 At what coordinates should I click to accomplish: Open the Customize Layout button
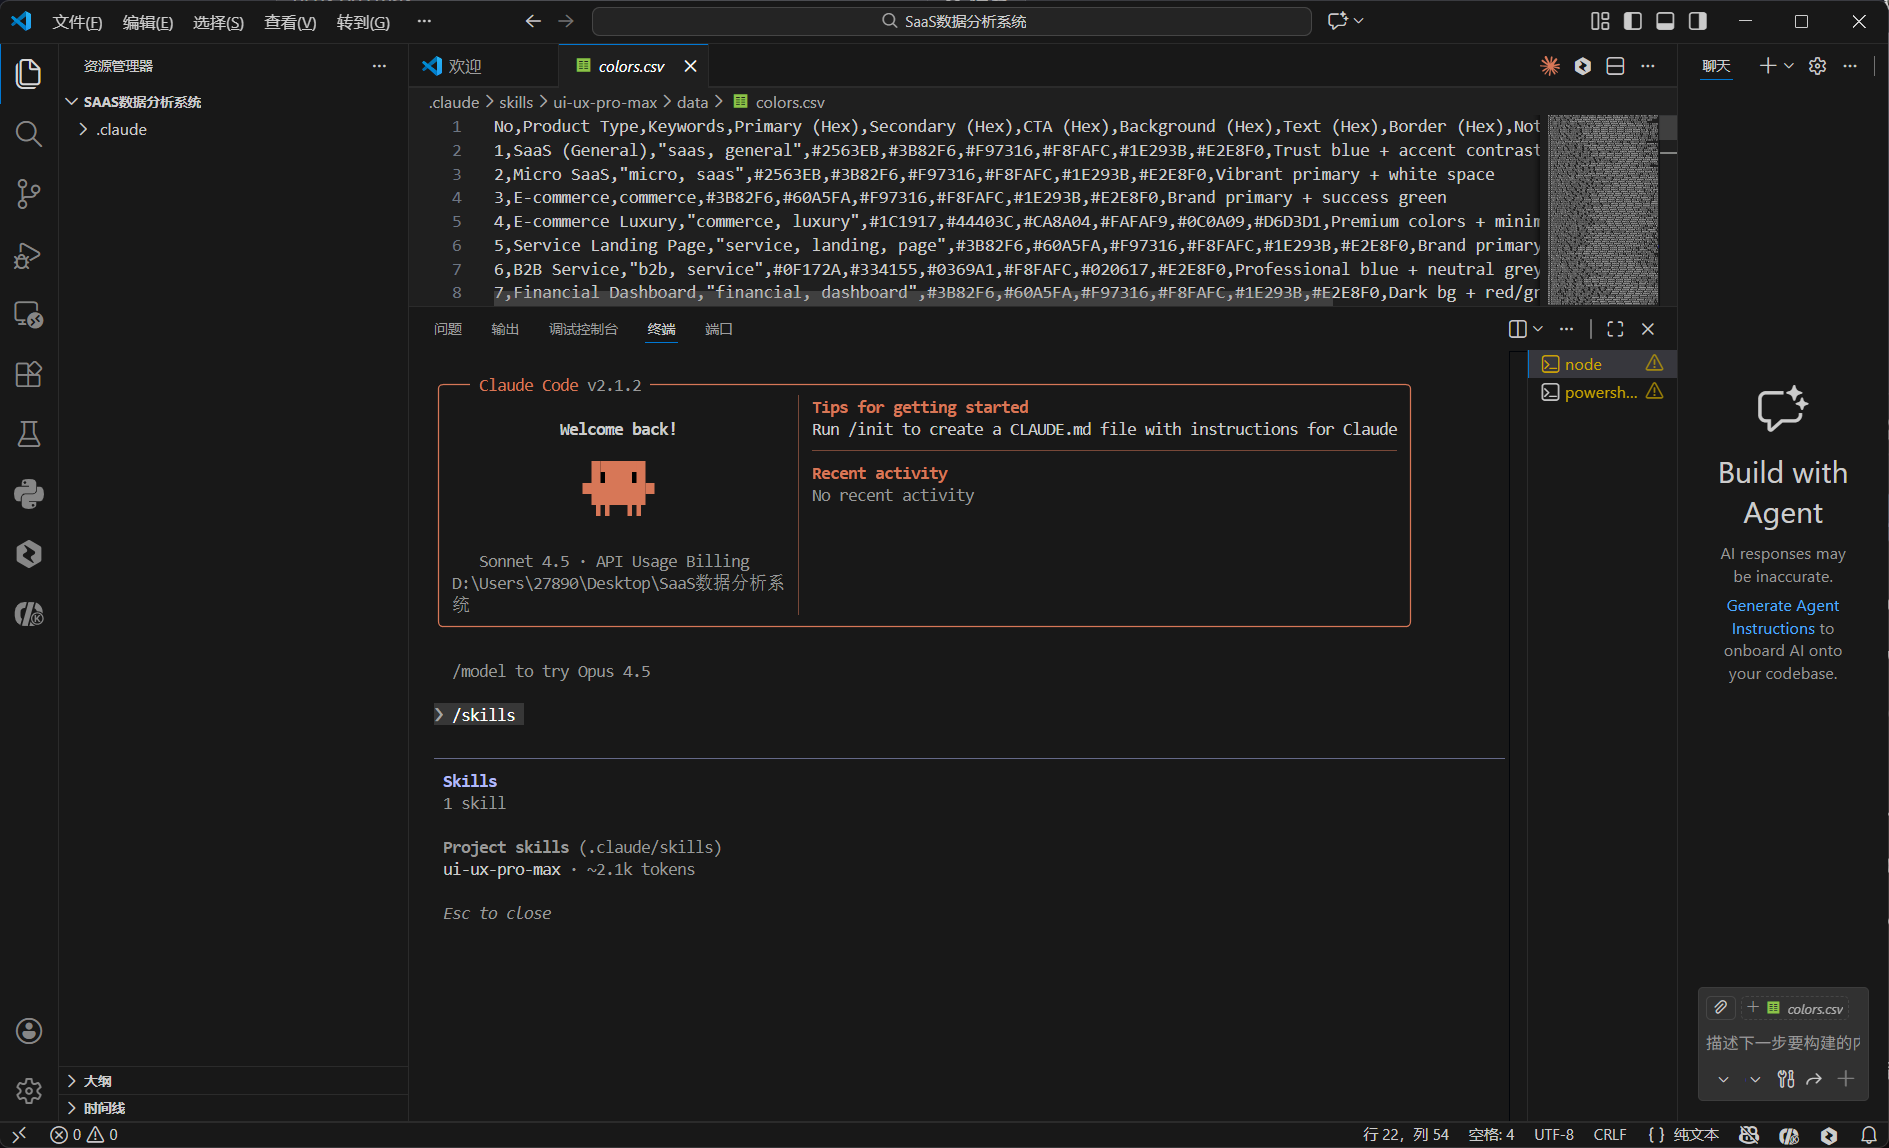point(1600,21)
